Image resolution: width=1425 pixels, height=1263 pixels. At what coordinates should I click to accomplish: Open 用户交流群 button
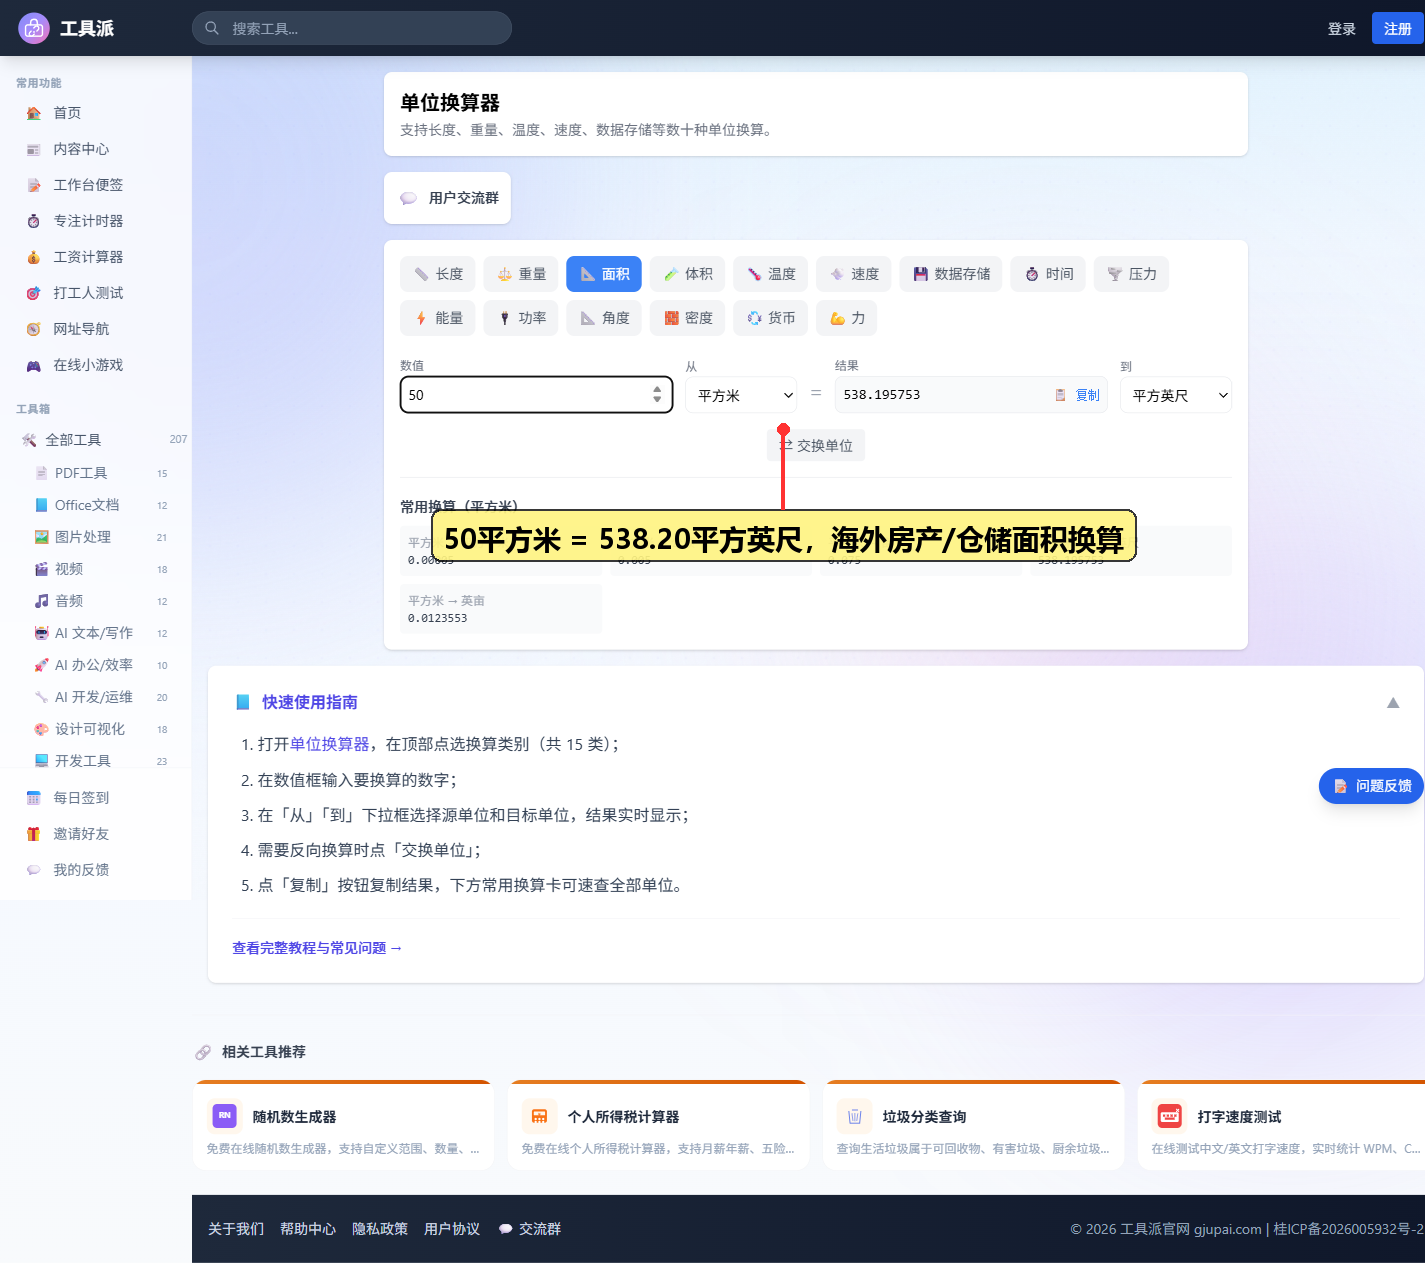pyautogui.click(x=447, y=198)
